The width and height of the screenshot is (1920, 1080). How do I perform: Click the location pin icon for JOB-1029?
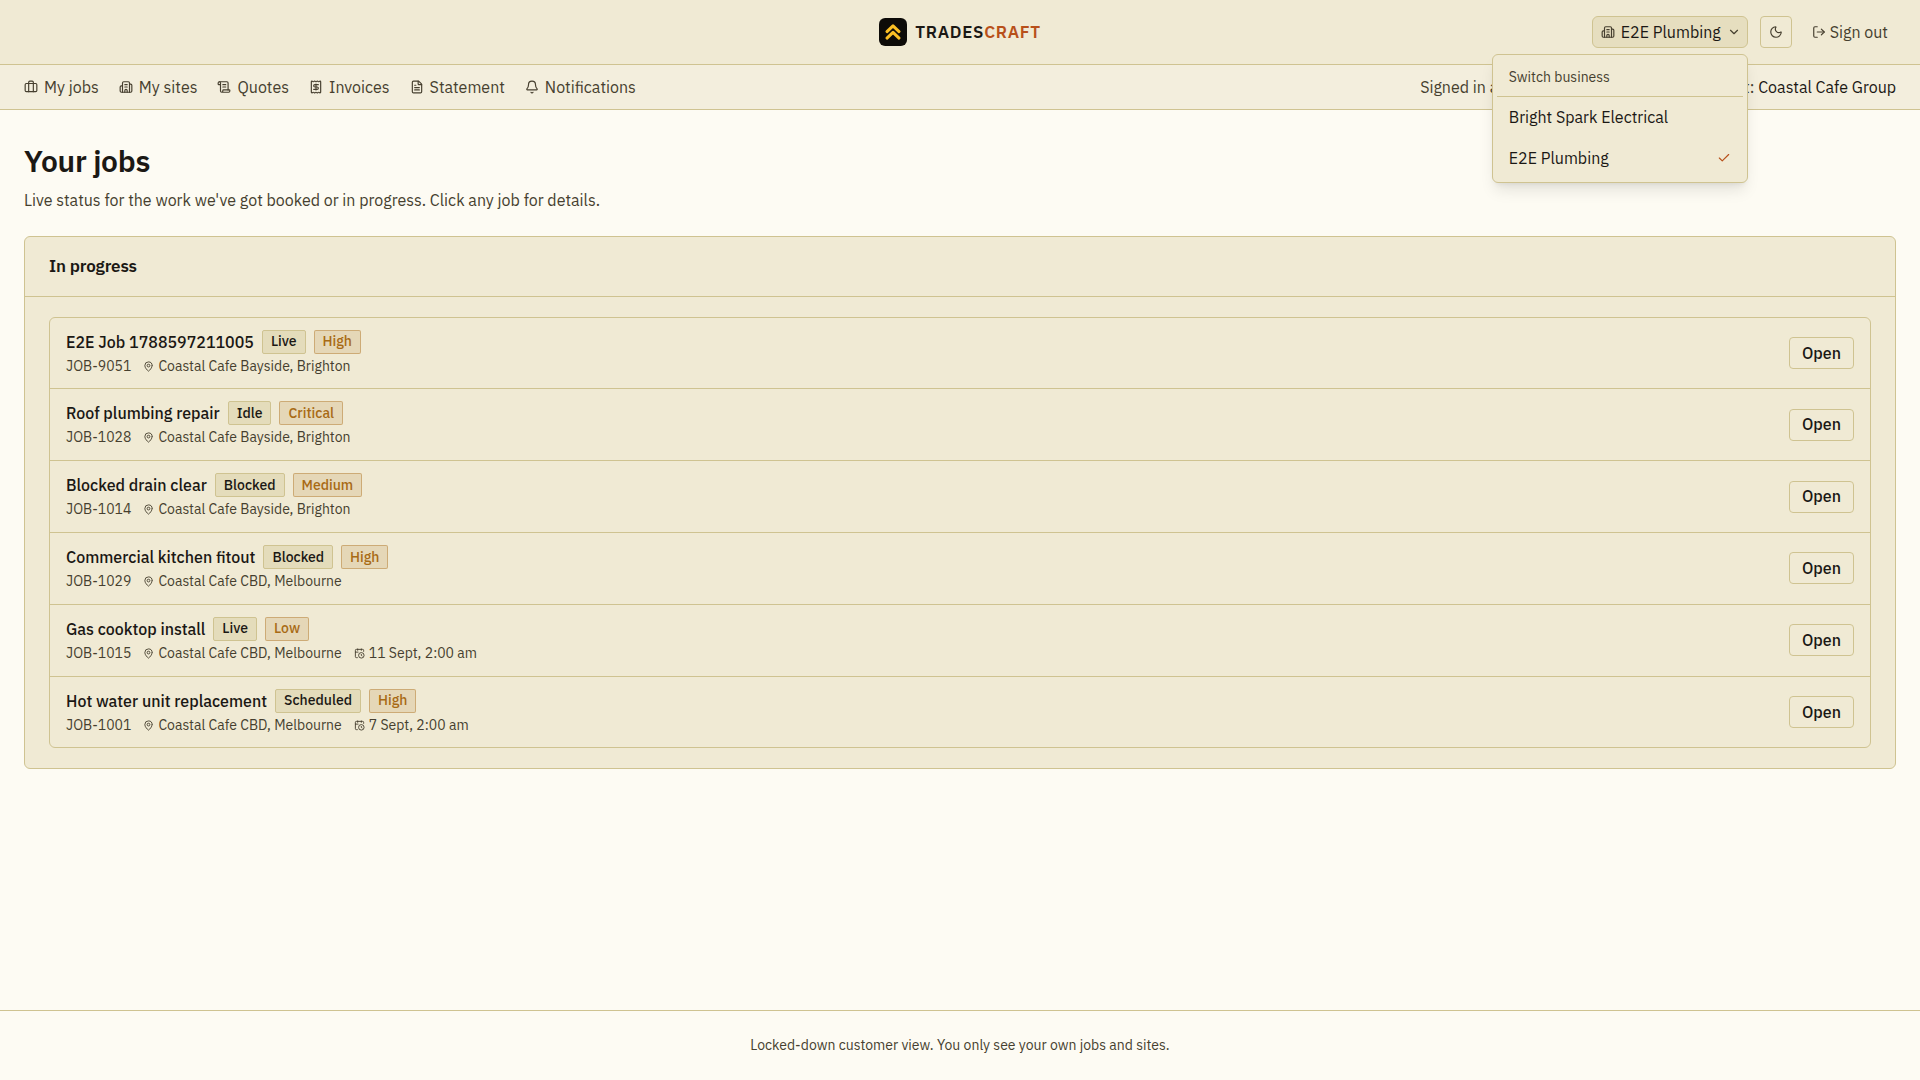pyautogui.click(x=148, y=581)
